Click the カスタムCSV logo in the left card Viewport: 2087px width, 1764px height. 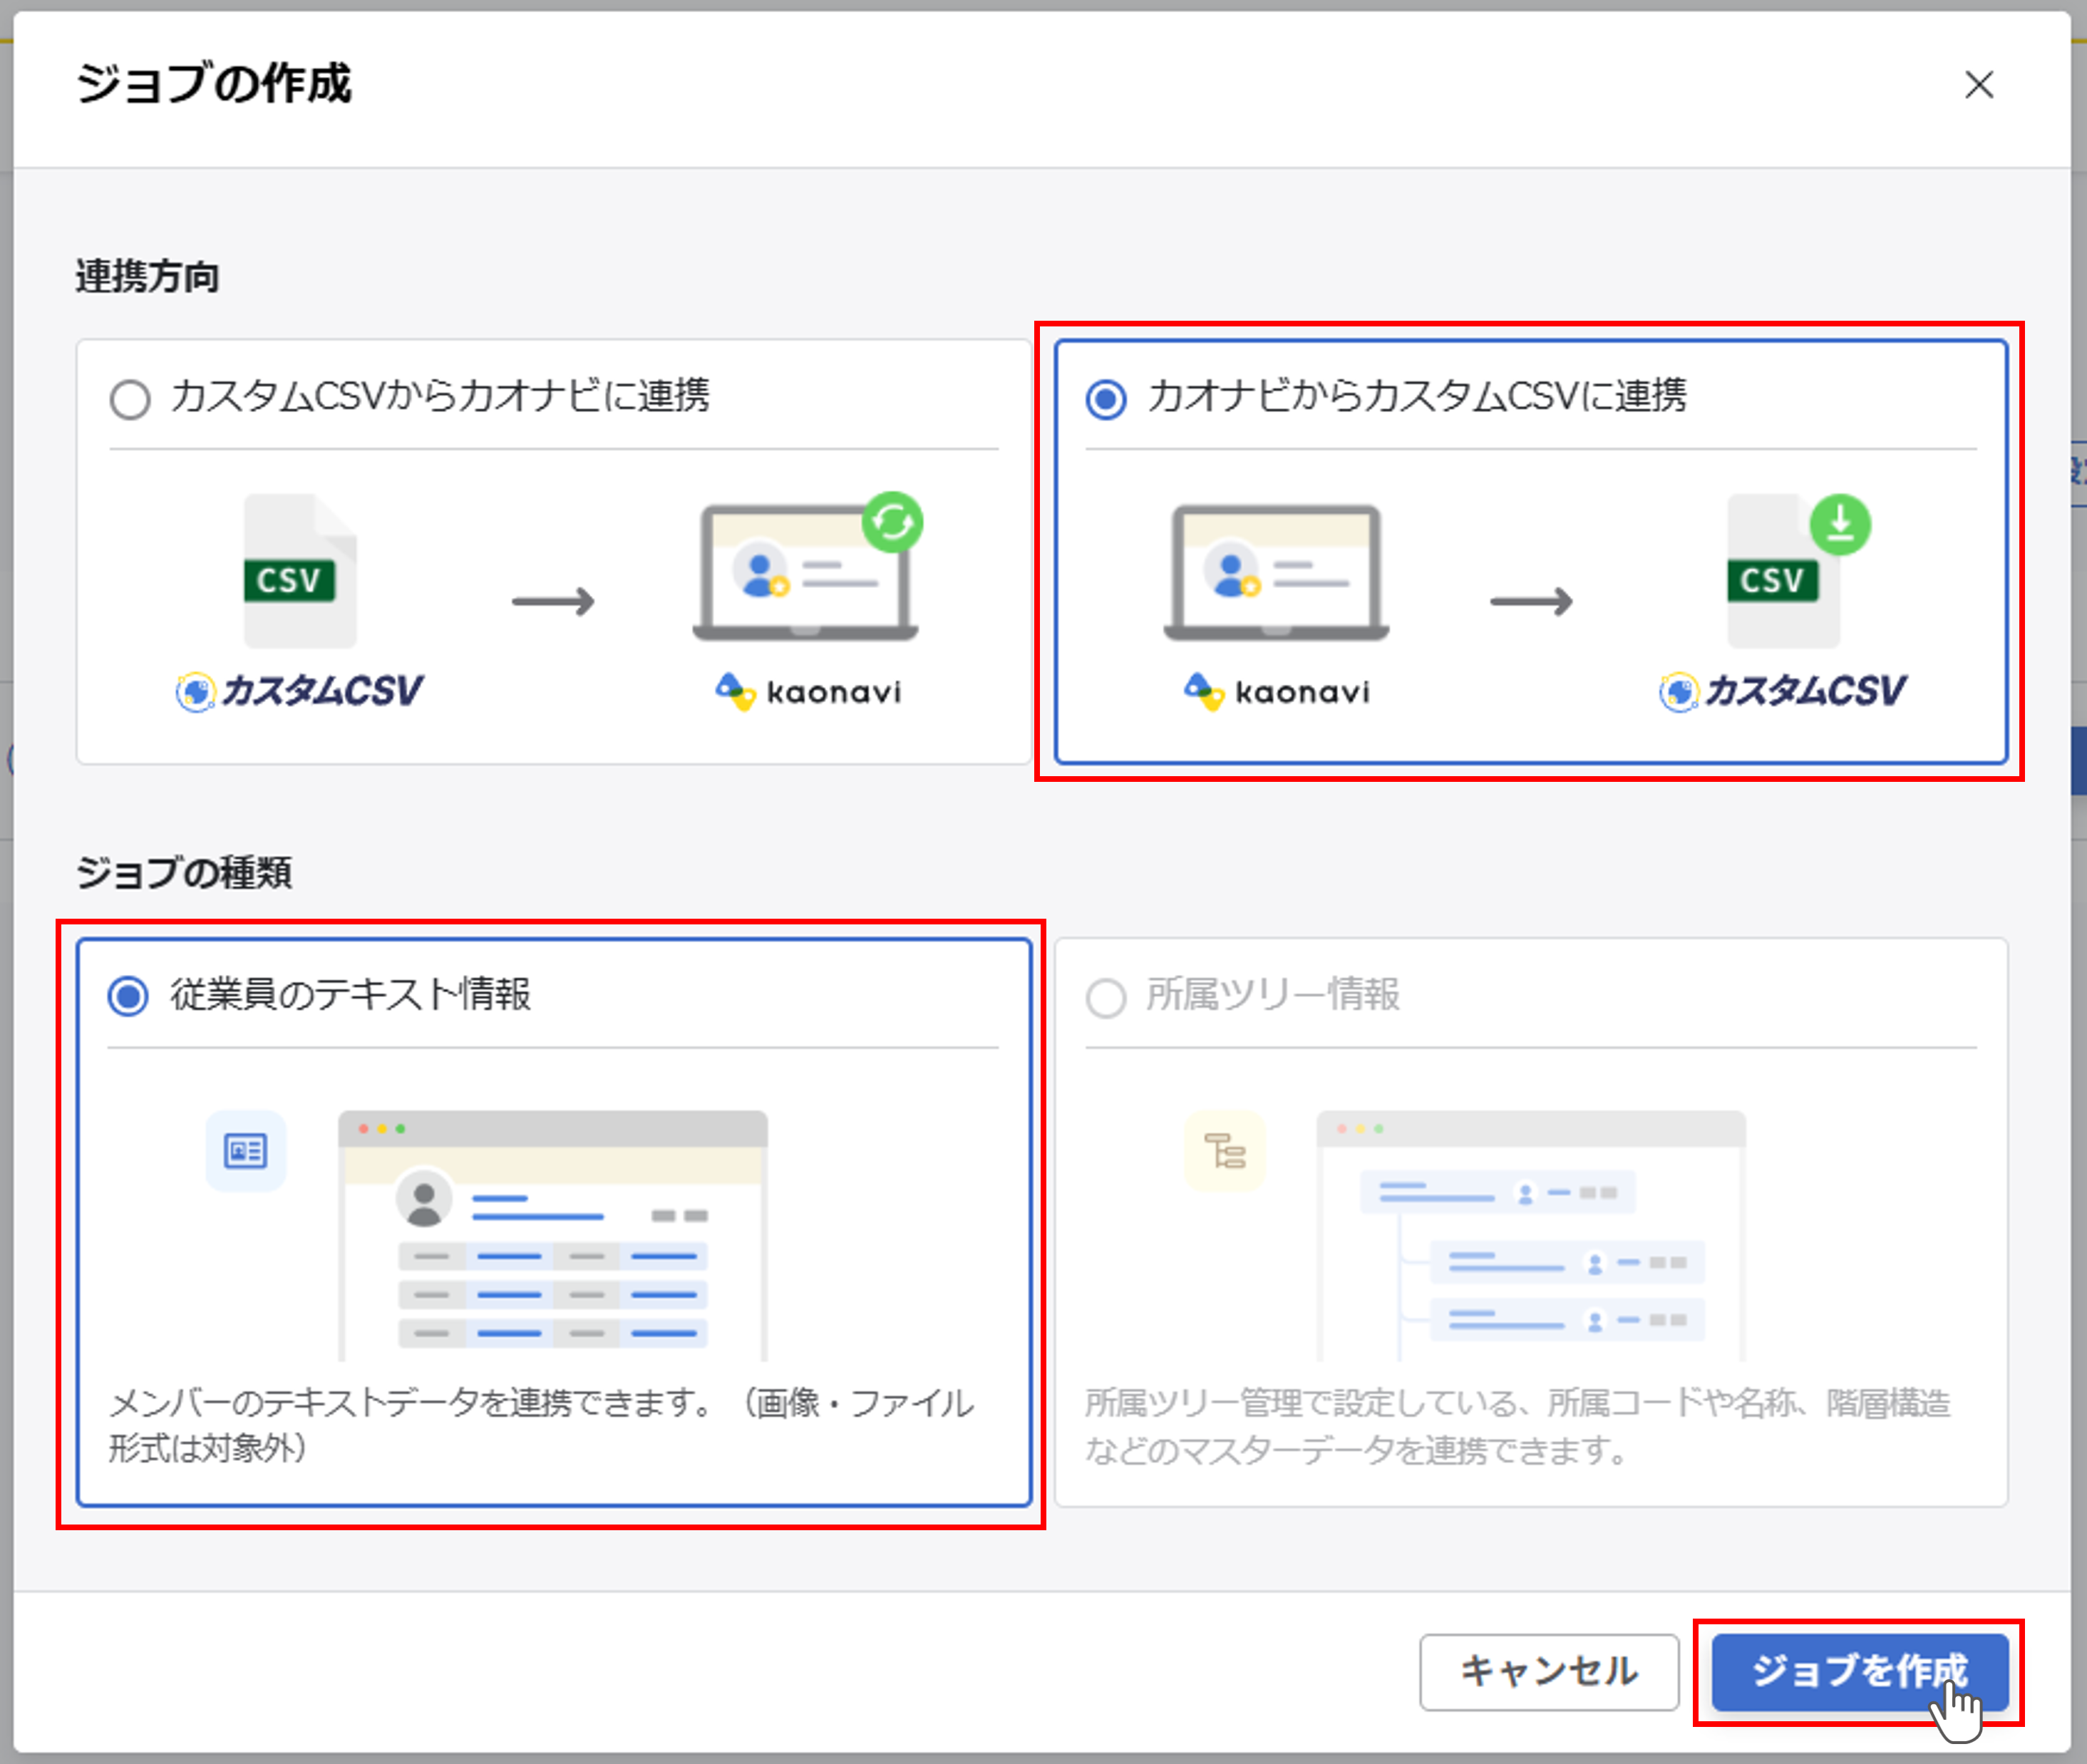(300, 691)
